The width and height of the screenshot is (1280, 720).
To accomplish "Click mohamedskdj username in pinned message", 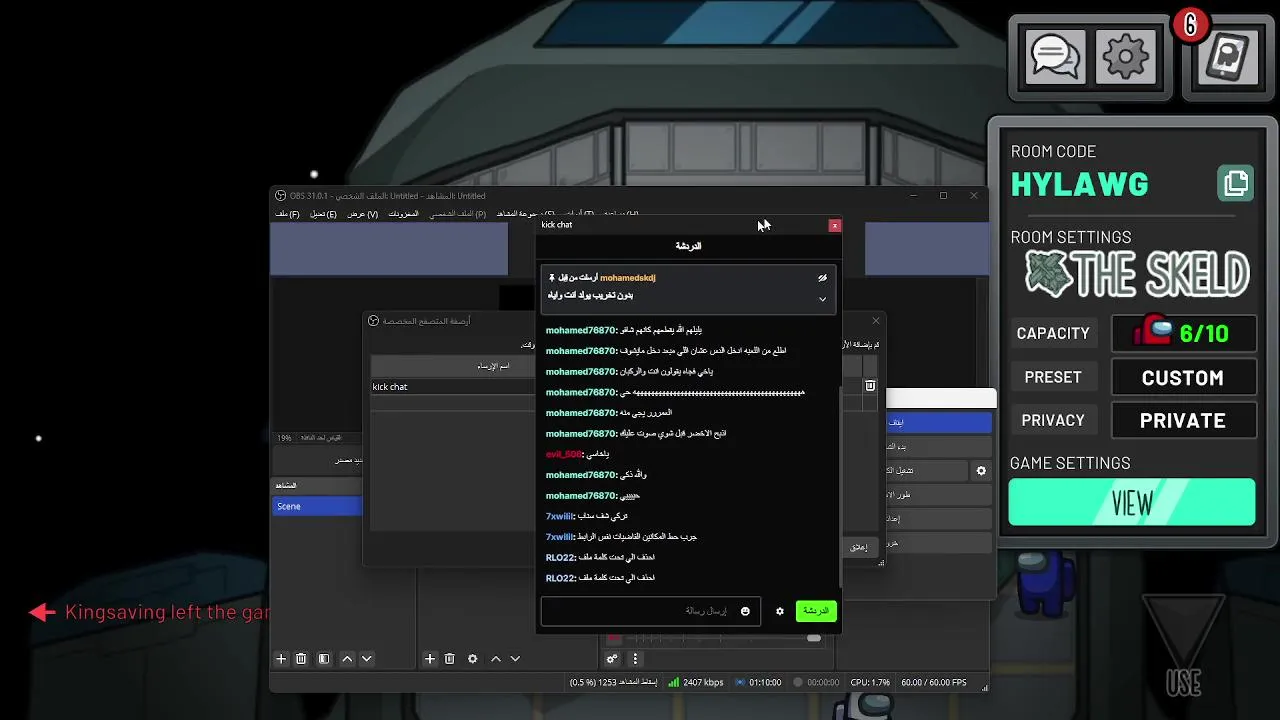I will click(628, 278).
